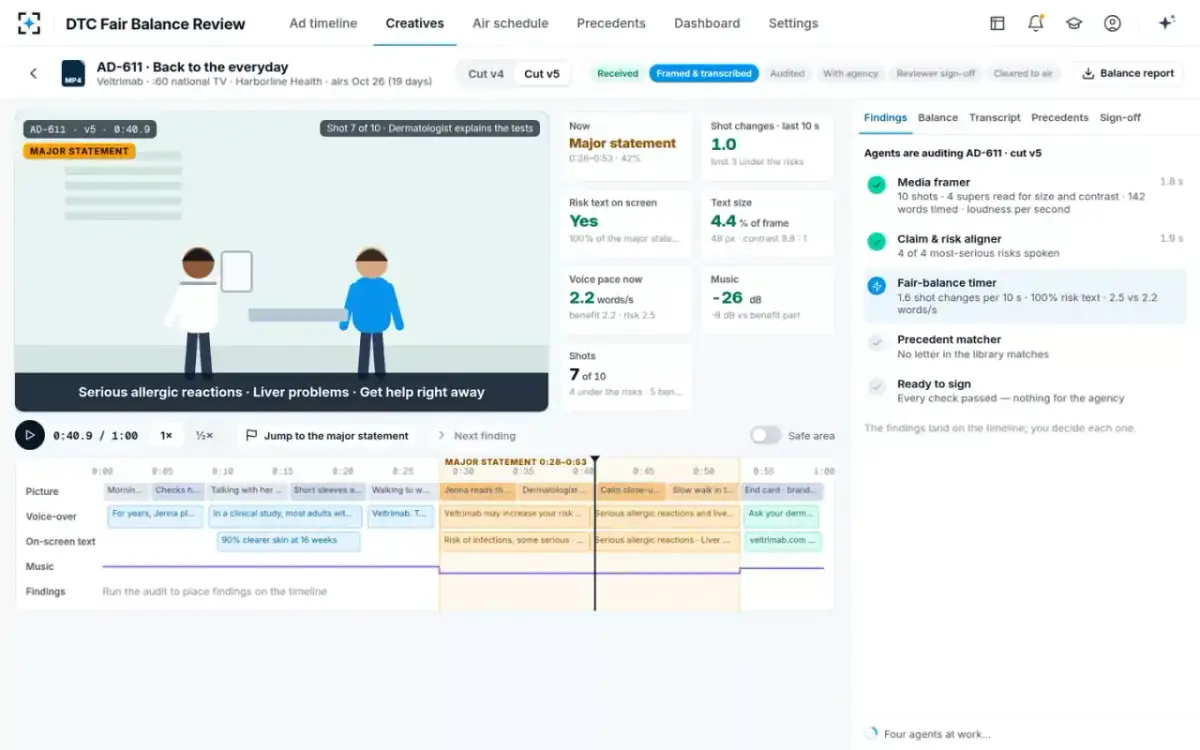The image size is (1200, 750).
Task: Click the Precedent matcher grey check icon
Action: pos(876,342)
